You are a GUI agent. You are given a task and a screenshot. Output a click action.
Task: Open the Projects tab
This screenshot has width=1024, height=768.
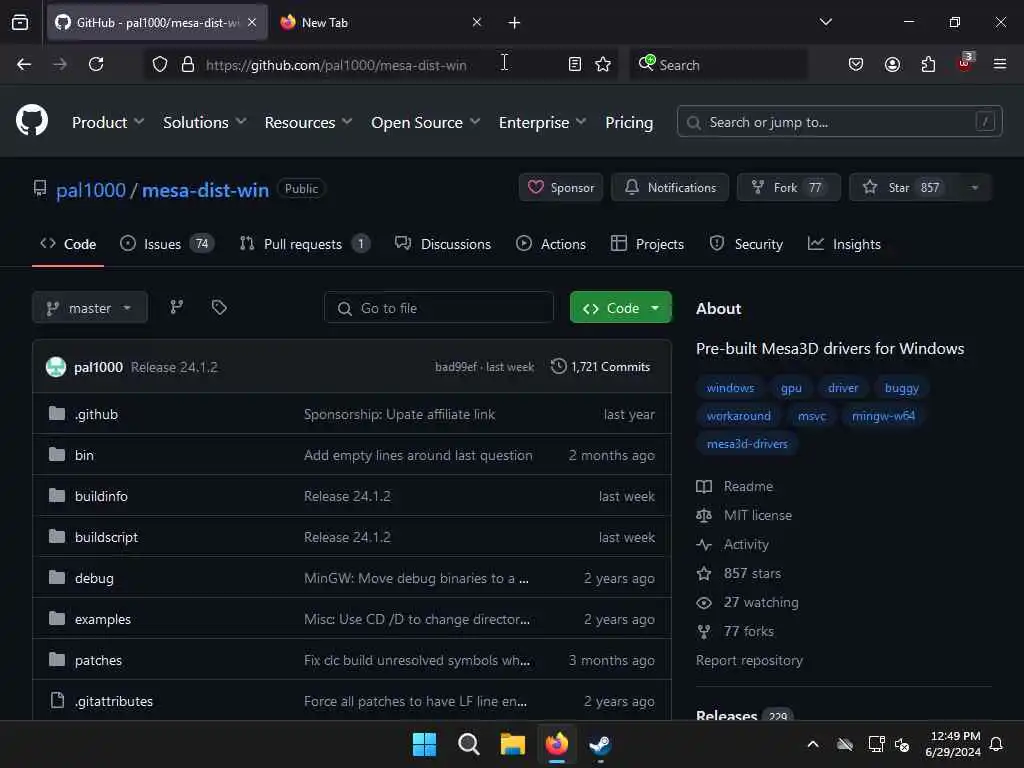pyautogui.click(x=647, y=244)
